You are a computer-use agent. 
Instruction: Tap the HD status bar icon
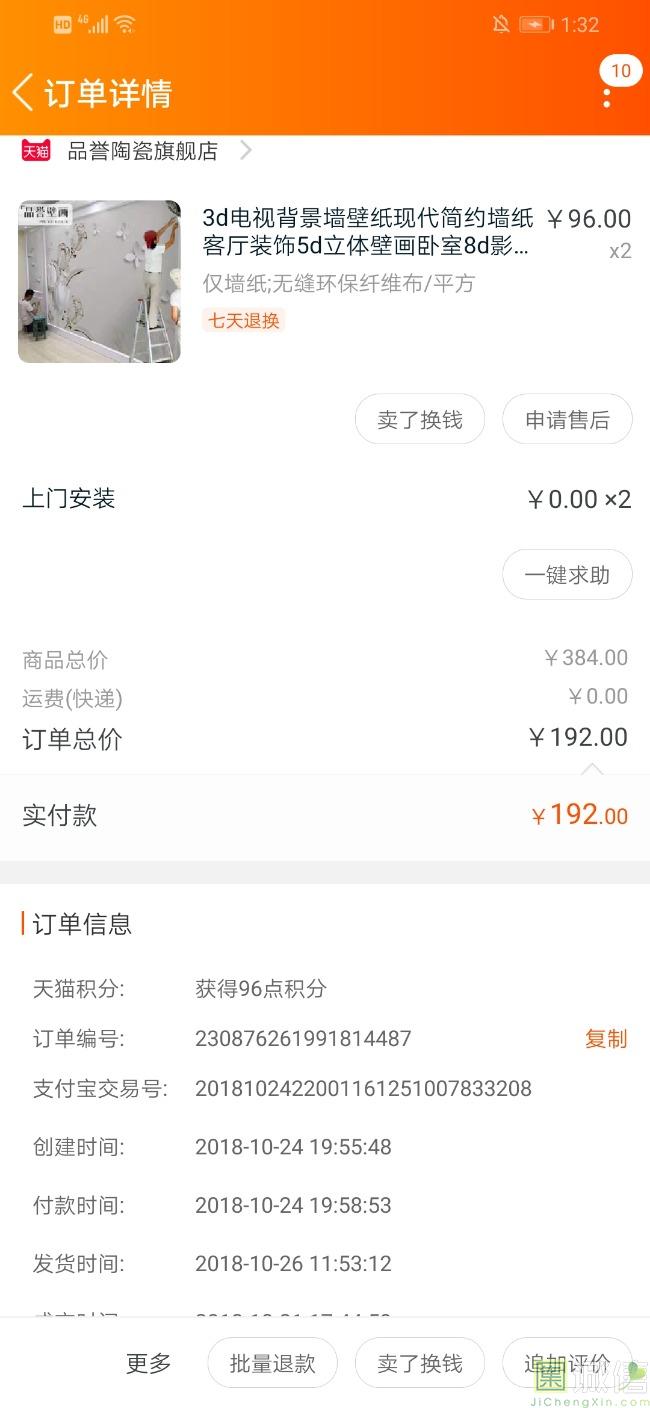[62, 25]
